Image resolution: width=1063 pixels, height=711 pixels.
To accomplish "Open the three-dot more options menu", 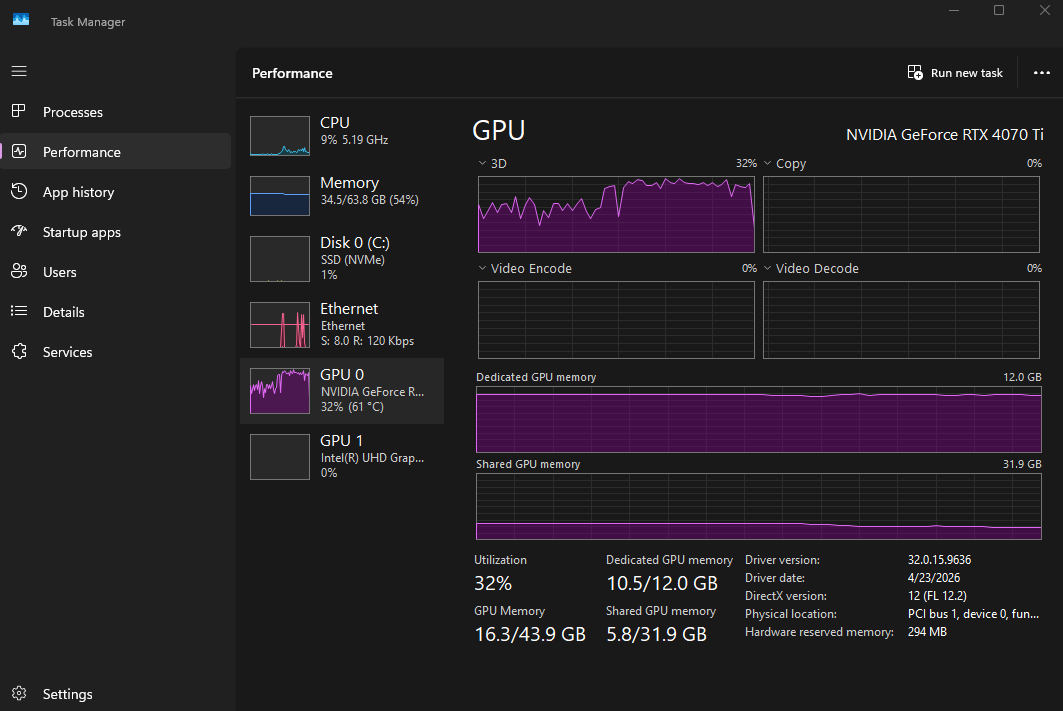I will (x=1041, y=73).
